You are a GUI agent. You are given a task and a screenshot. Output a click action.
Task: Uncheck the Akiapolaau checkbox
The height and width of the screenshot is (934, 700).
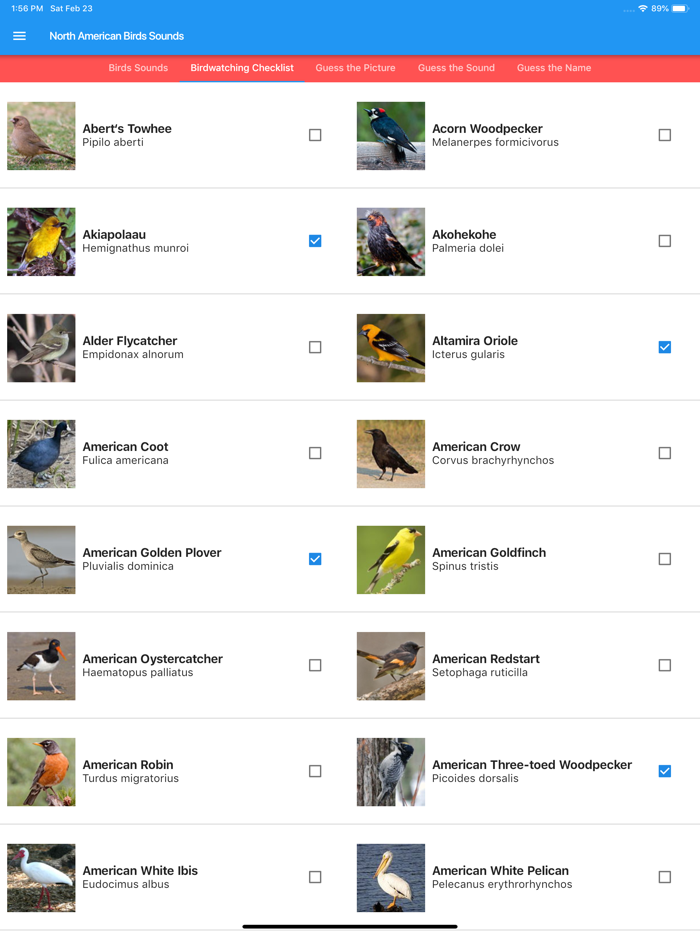tap(315, 241)
